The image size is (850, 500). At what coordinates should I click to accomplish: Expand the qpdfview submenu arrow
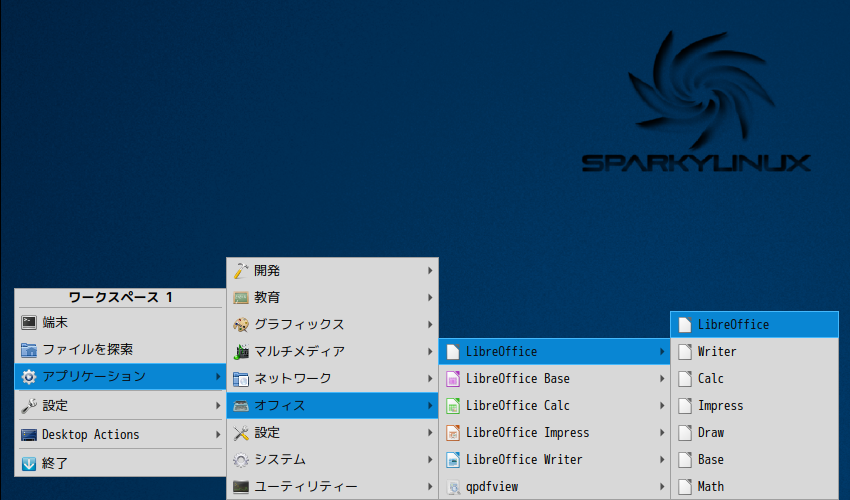point(662,487)
